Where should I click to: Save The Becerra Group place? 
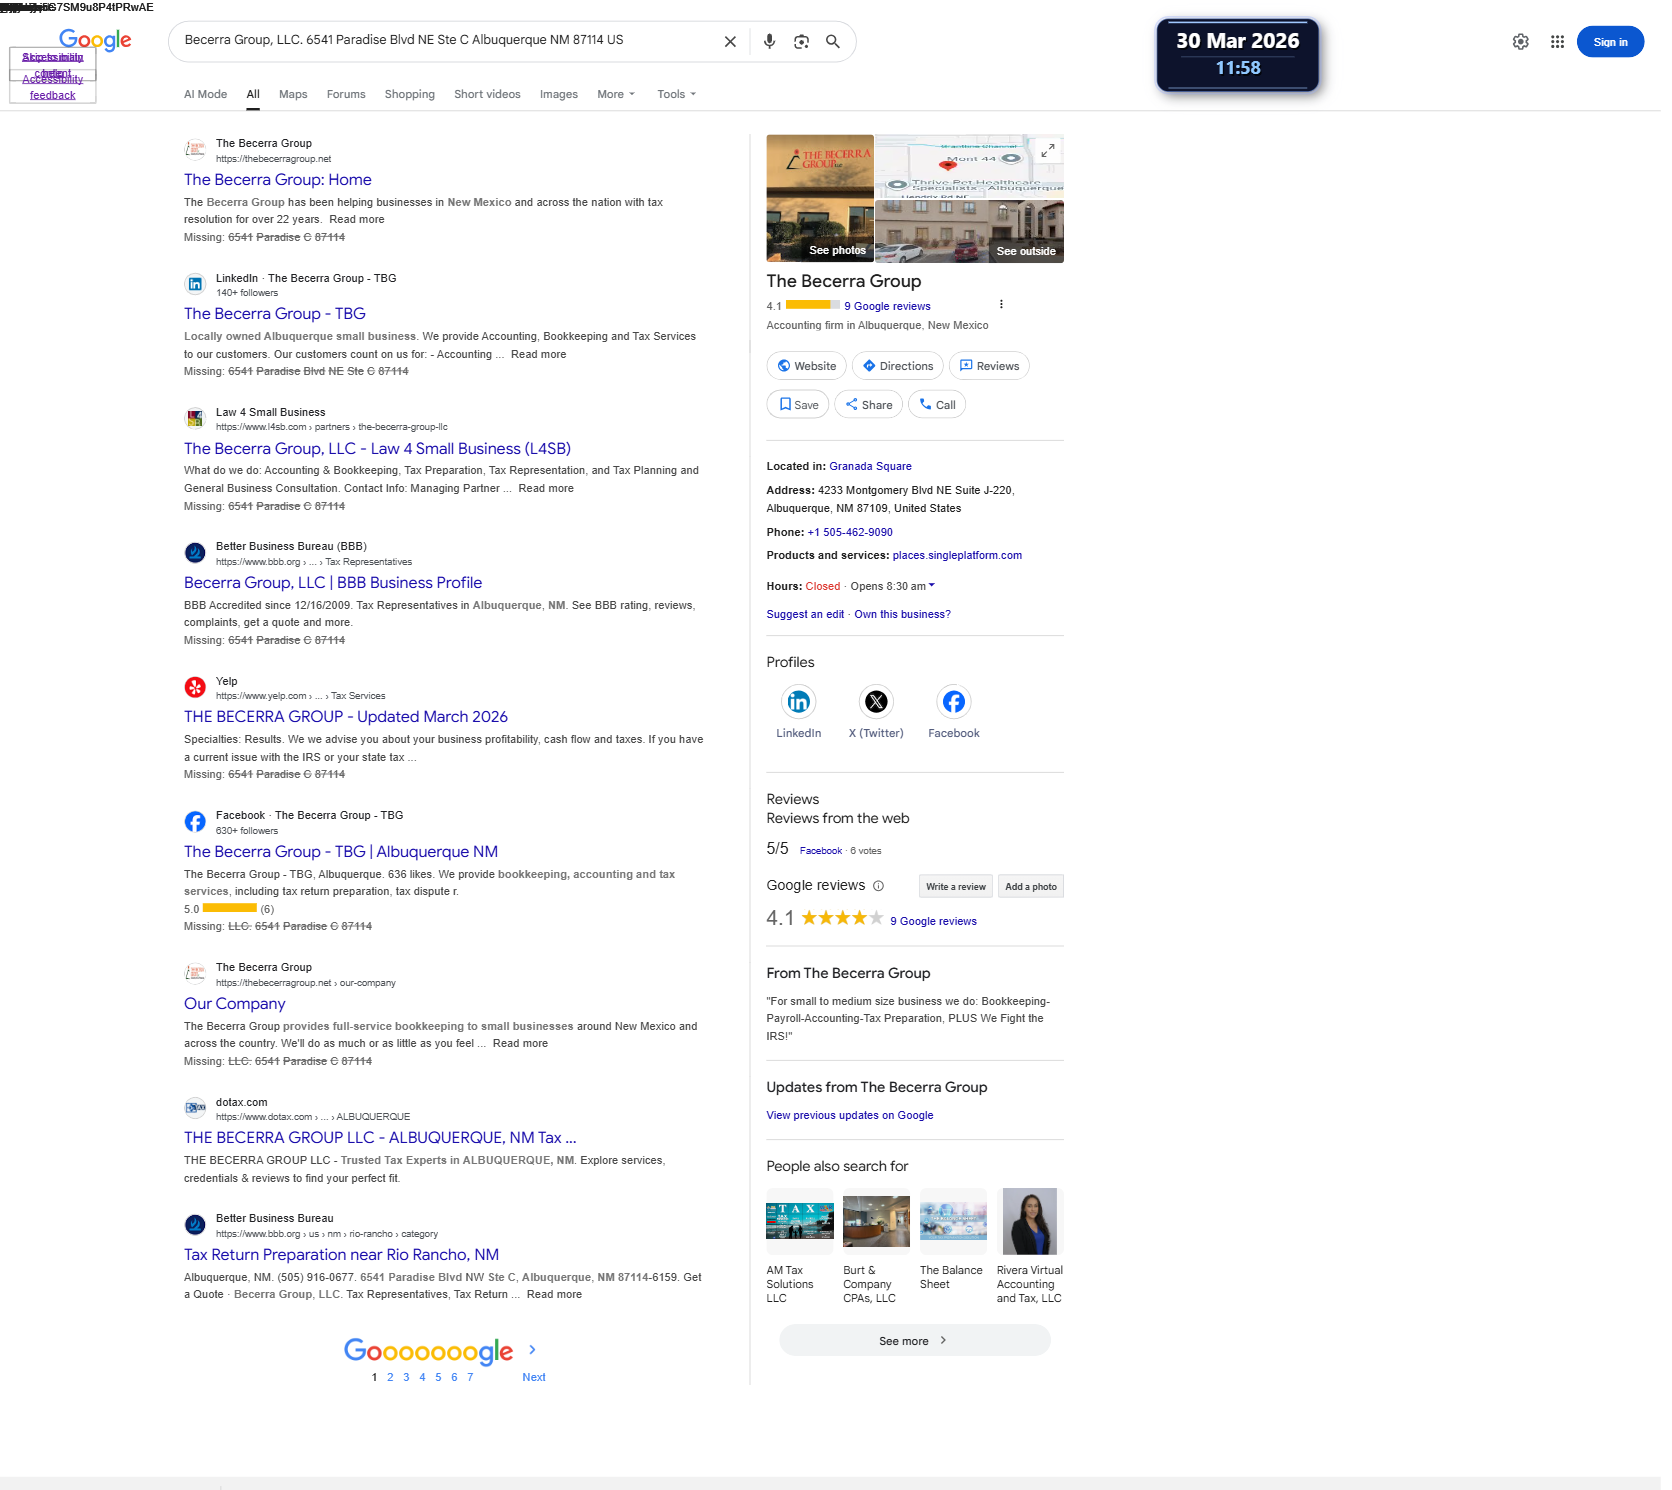coord(798,405)
